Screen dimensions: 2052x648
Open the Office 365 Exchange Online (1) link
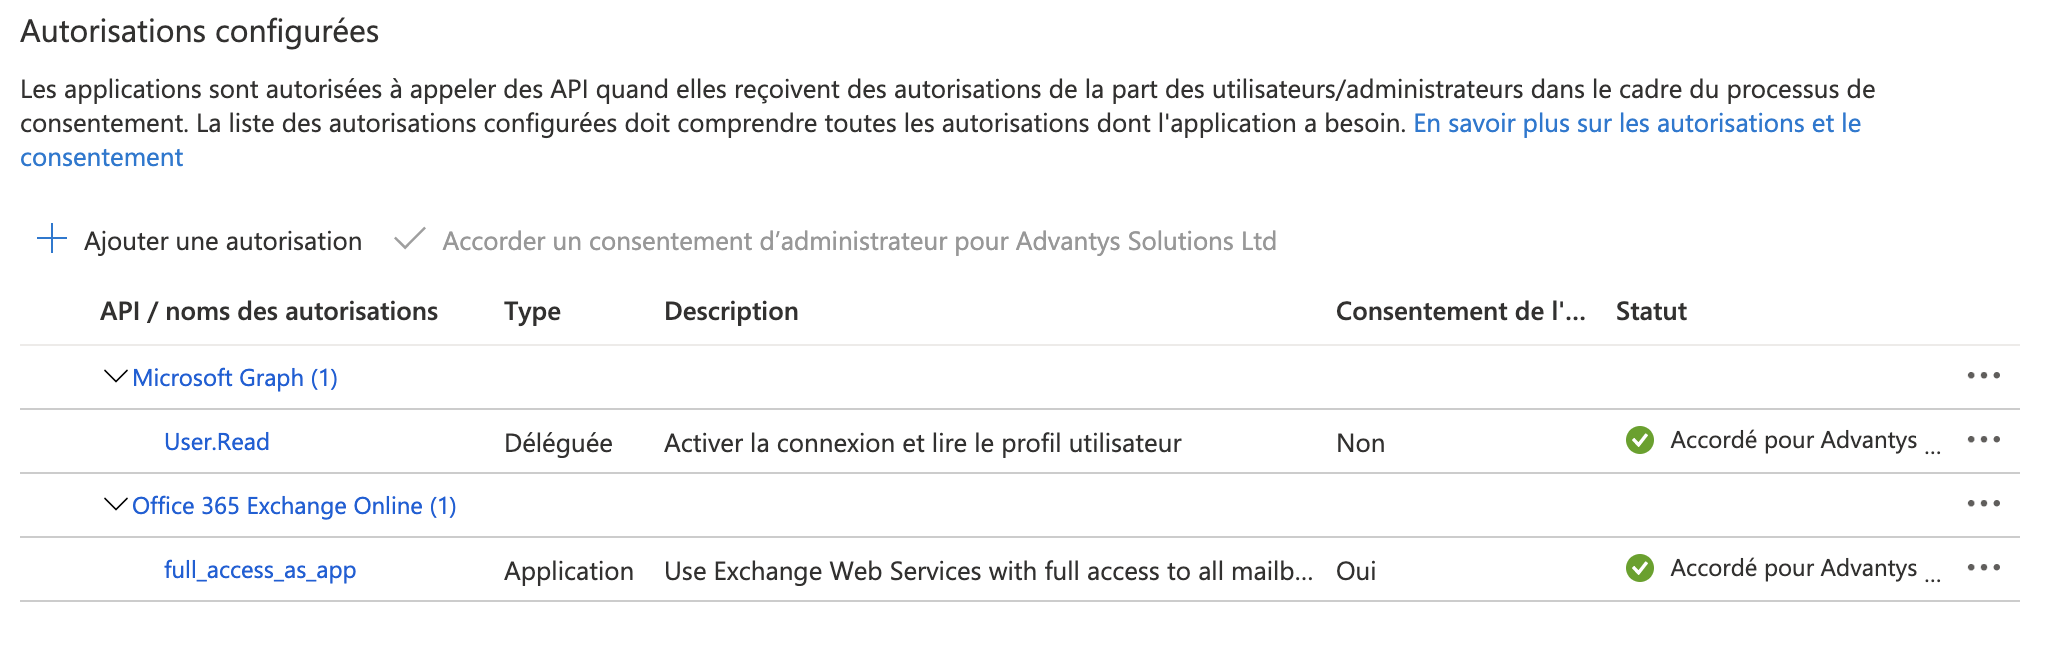click(294, 506)
